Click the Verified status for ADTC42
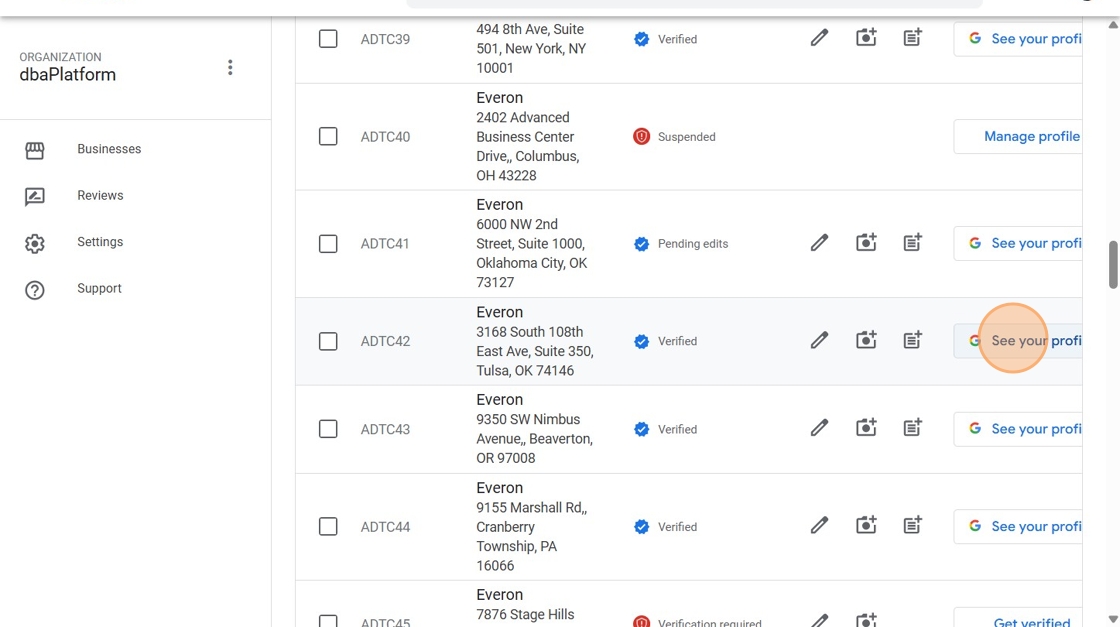The height and width of the screenshot is (627, 1120). point(665,341)
